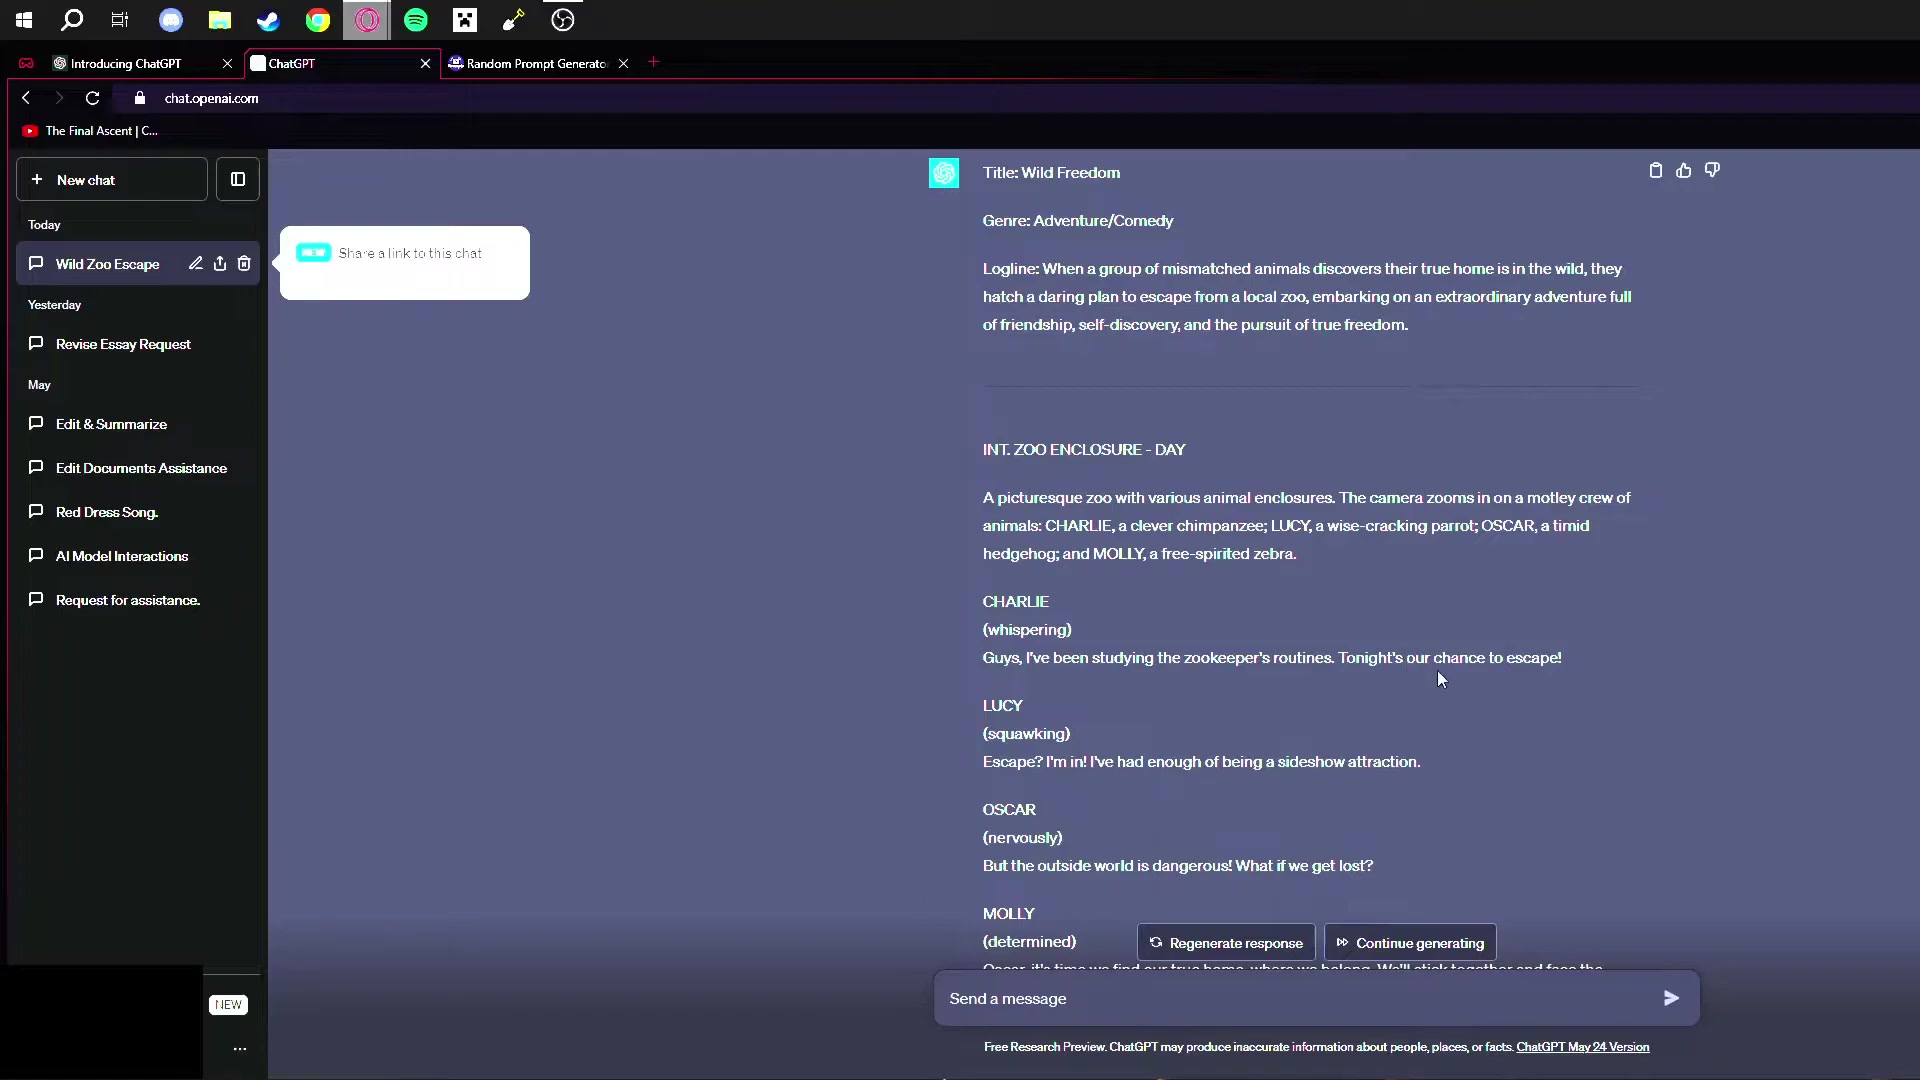Screen dimensions: 1920x1080
Task: Open the Request for assistance chat
Action: (x=137, y=600)
